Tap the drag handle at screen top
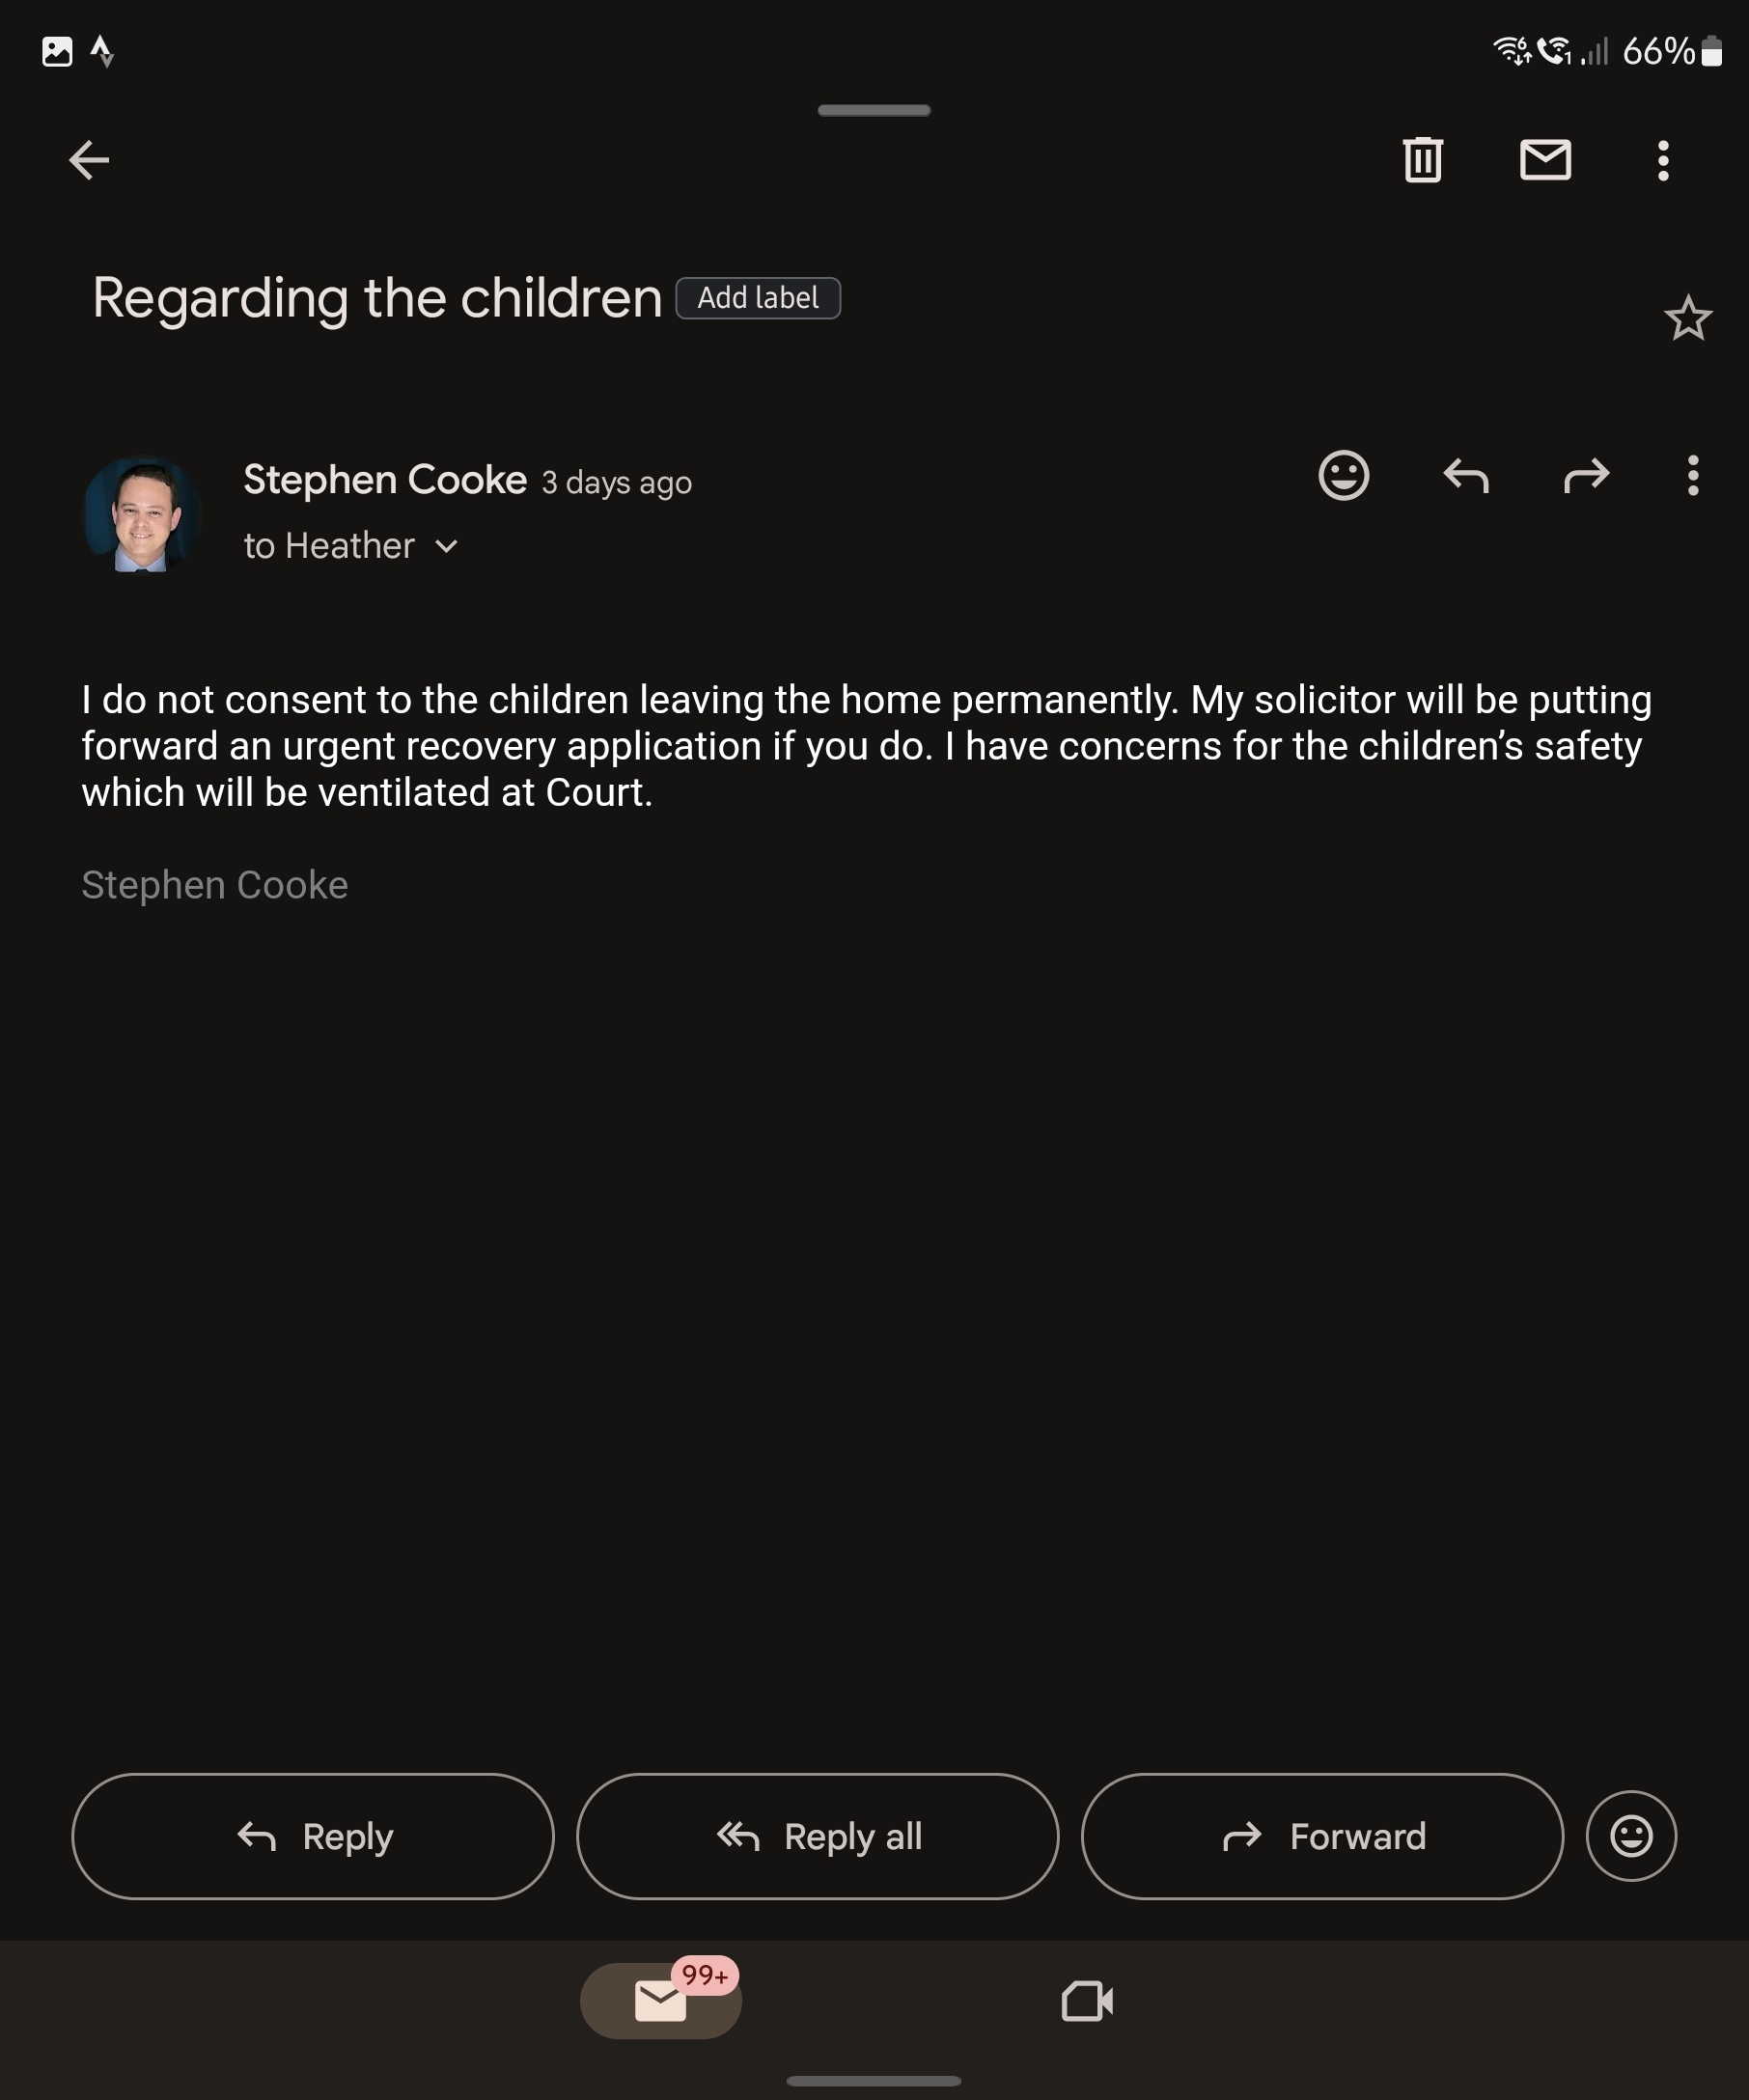Viewport: 1749px width, 2100px height. [873, 110]
